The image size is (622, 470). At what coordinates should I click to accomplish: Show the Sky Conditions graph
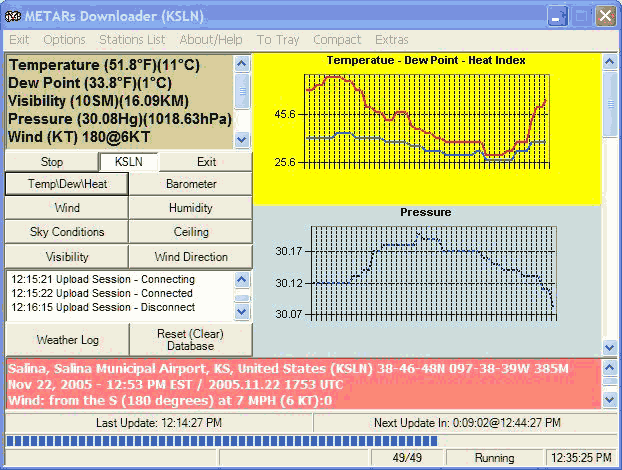pos(67,232)
